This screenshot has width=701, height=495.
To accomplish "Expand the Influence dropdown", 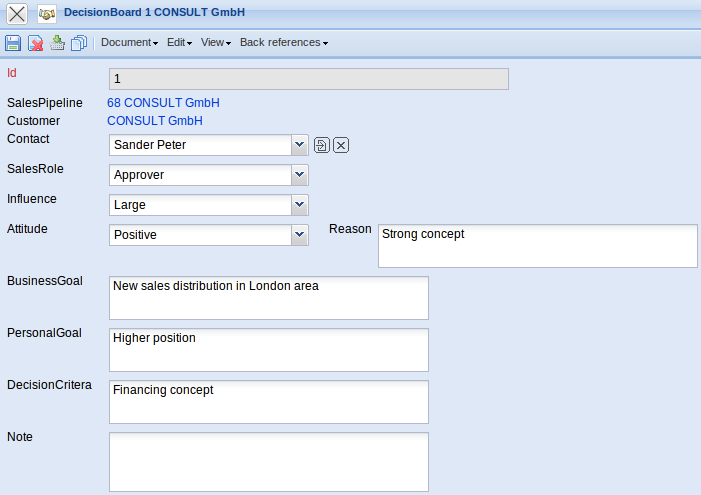I will (299, 205).
